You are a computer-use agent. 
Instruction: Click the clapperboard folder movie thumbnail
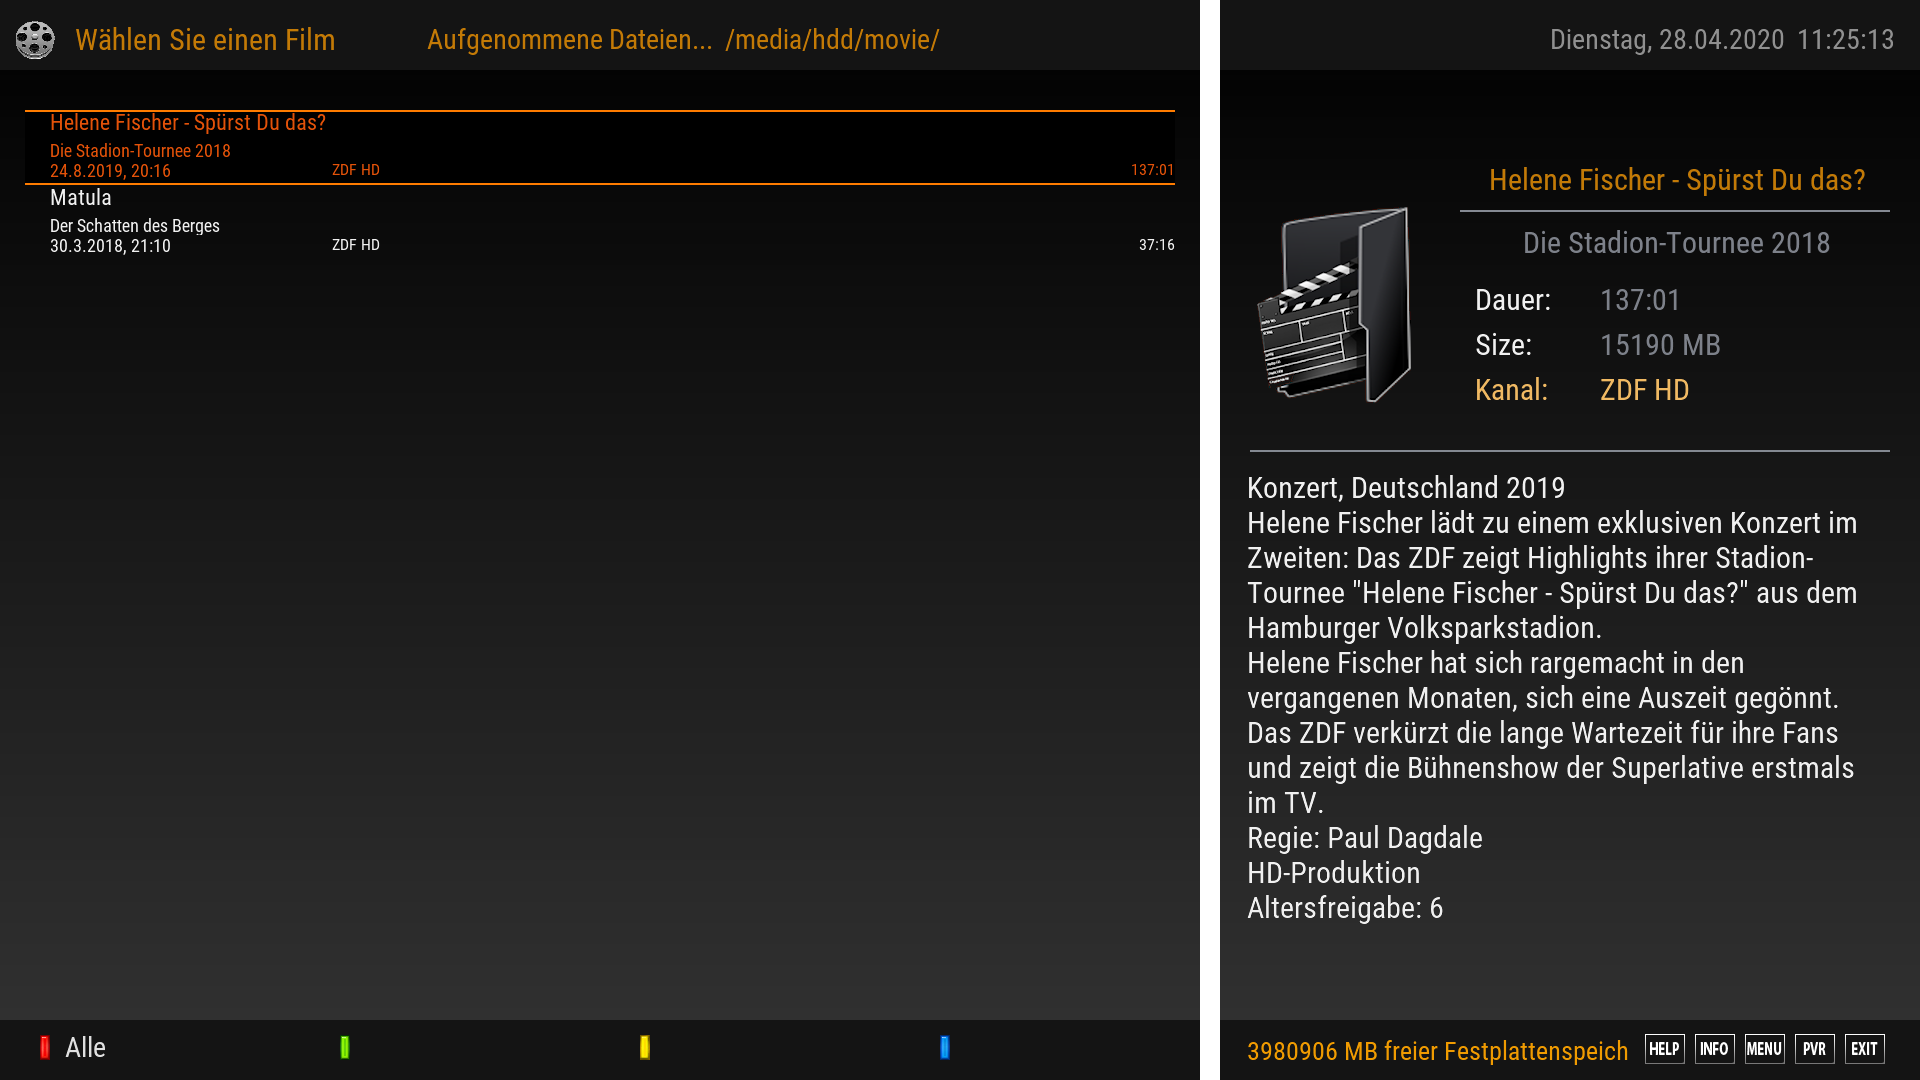[x=1335, y=305]
